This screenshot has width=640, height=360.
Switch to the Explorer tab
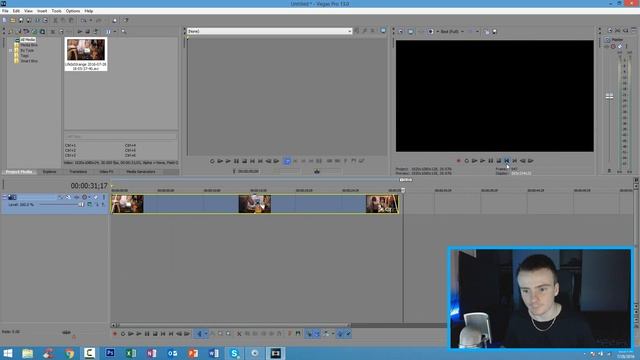pos(49,172)
